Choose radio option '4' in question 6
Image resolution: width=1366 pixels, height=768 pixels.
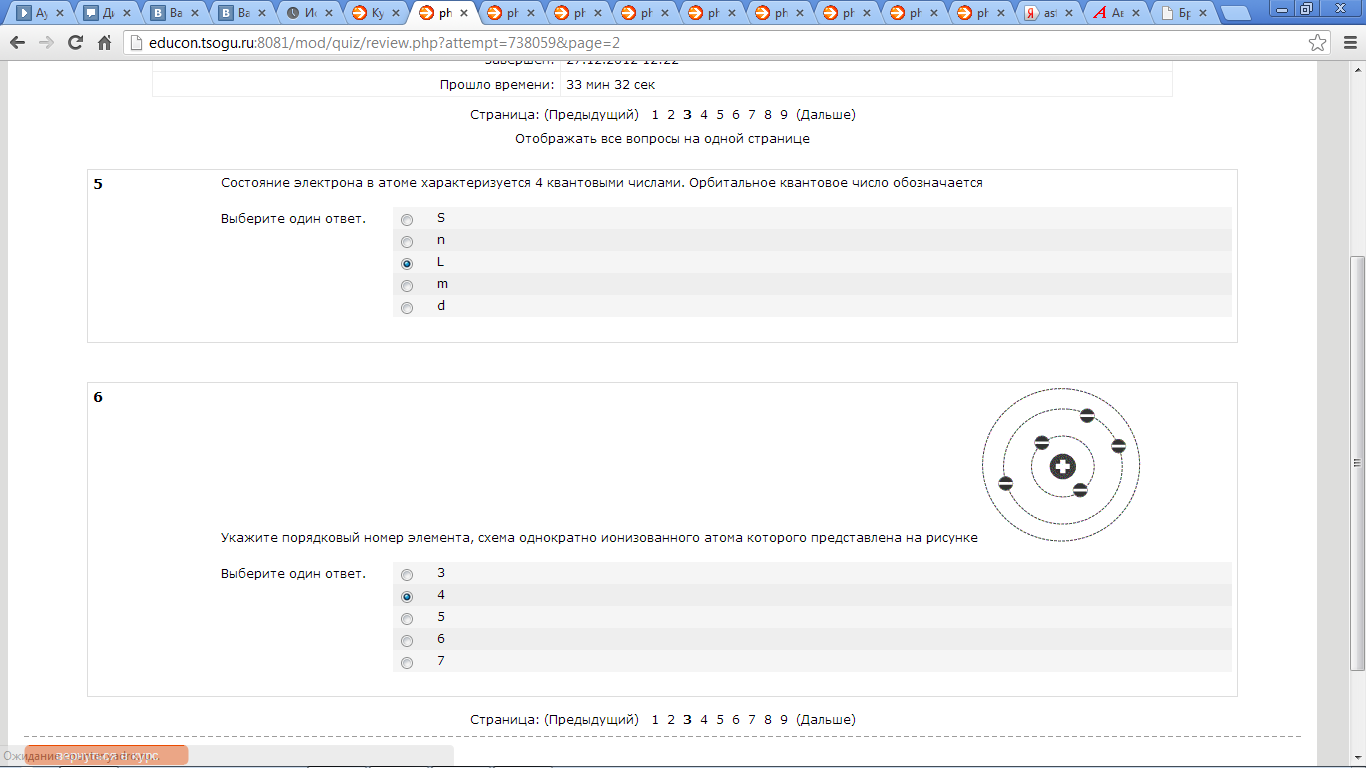(x=407, y=597)
